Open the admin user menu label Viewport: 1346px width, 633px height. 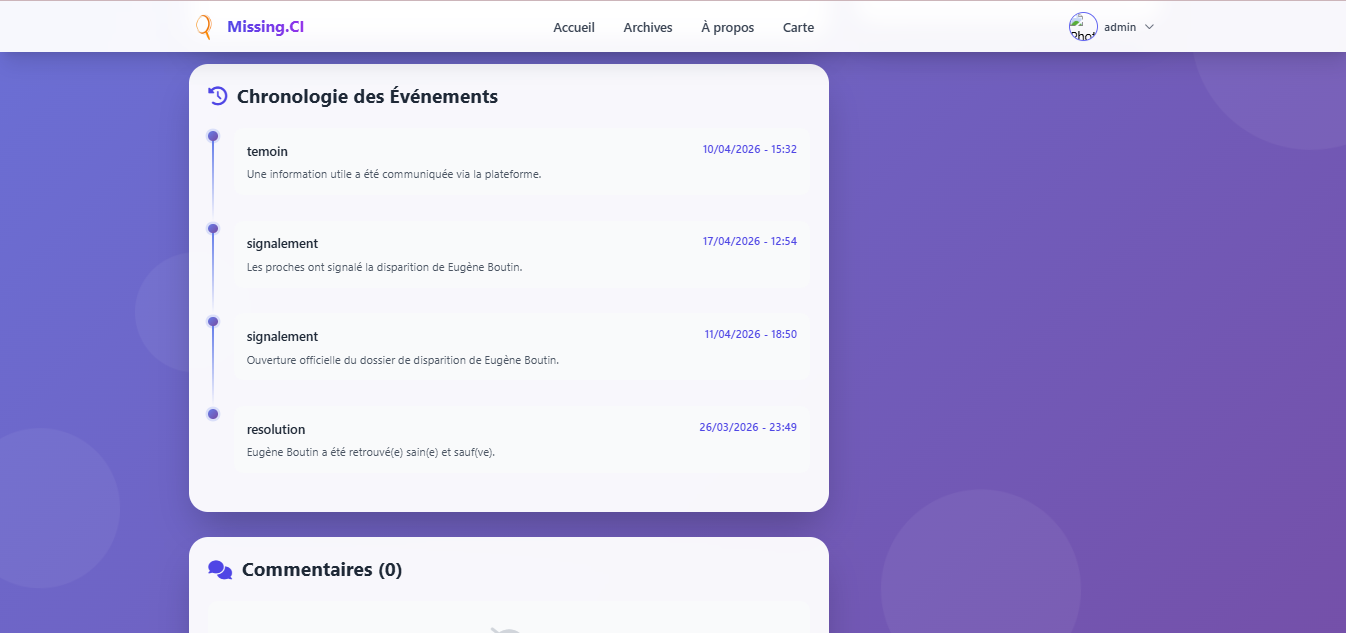click(1120, 27)
